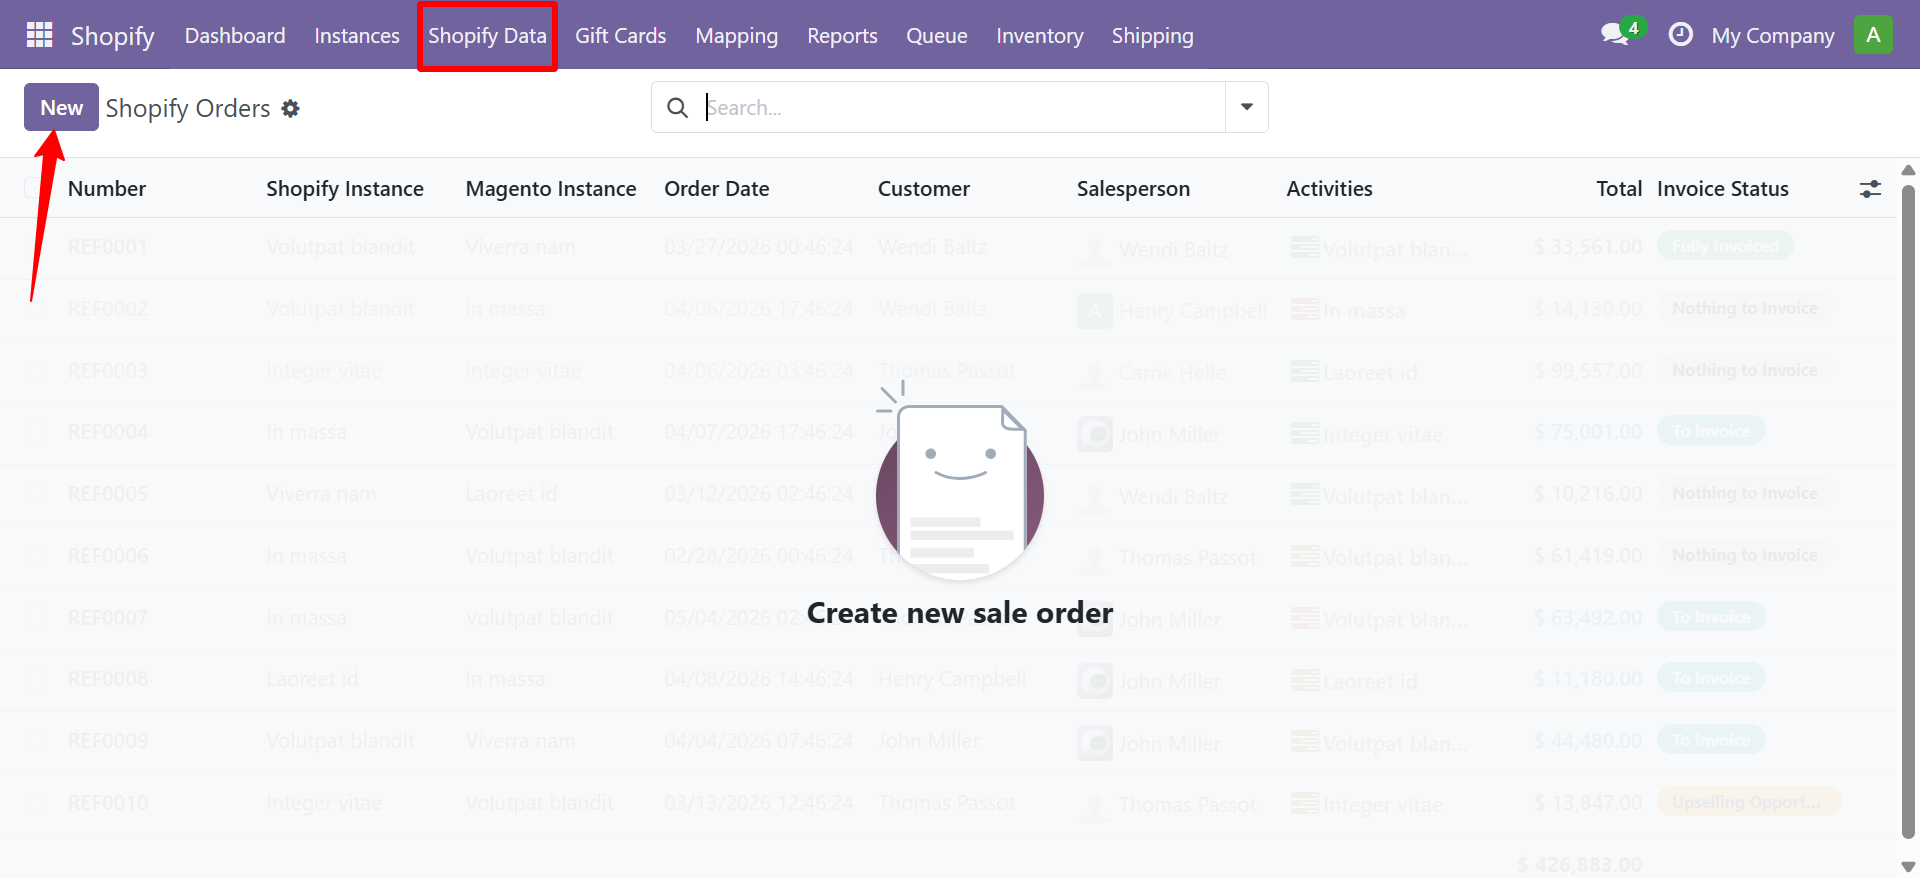Toggle the select-all rows checkbox
This screenshot has height=878, width=1920.
coord(32,188)
